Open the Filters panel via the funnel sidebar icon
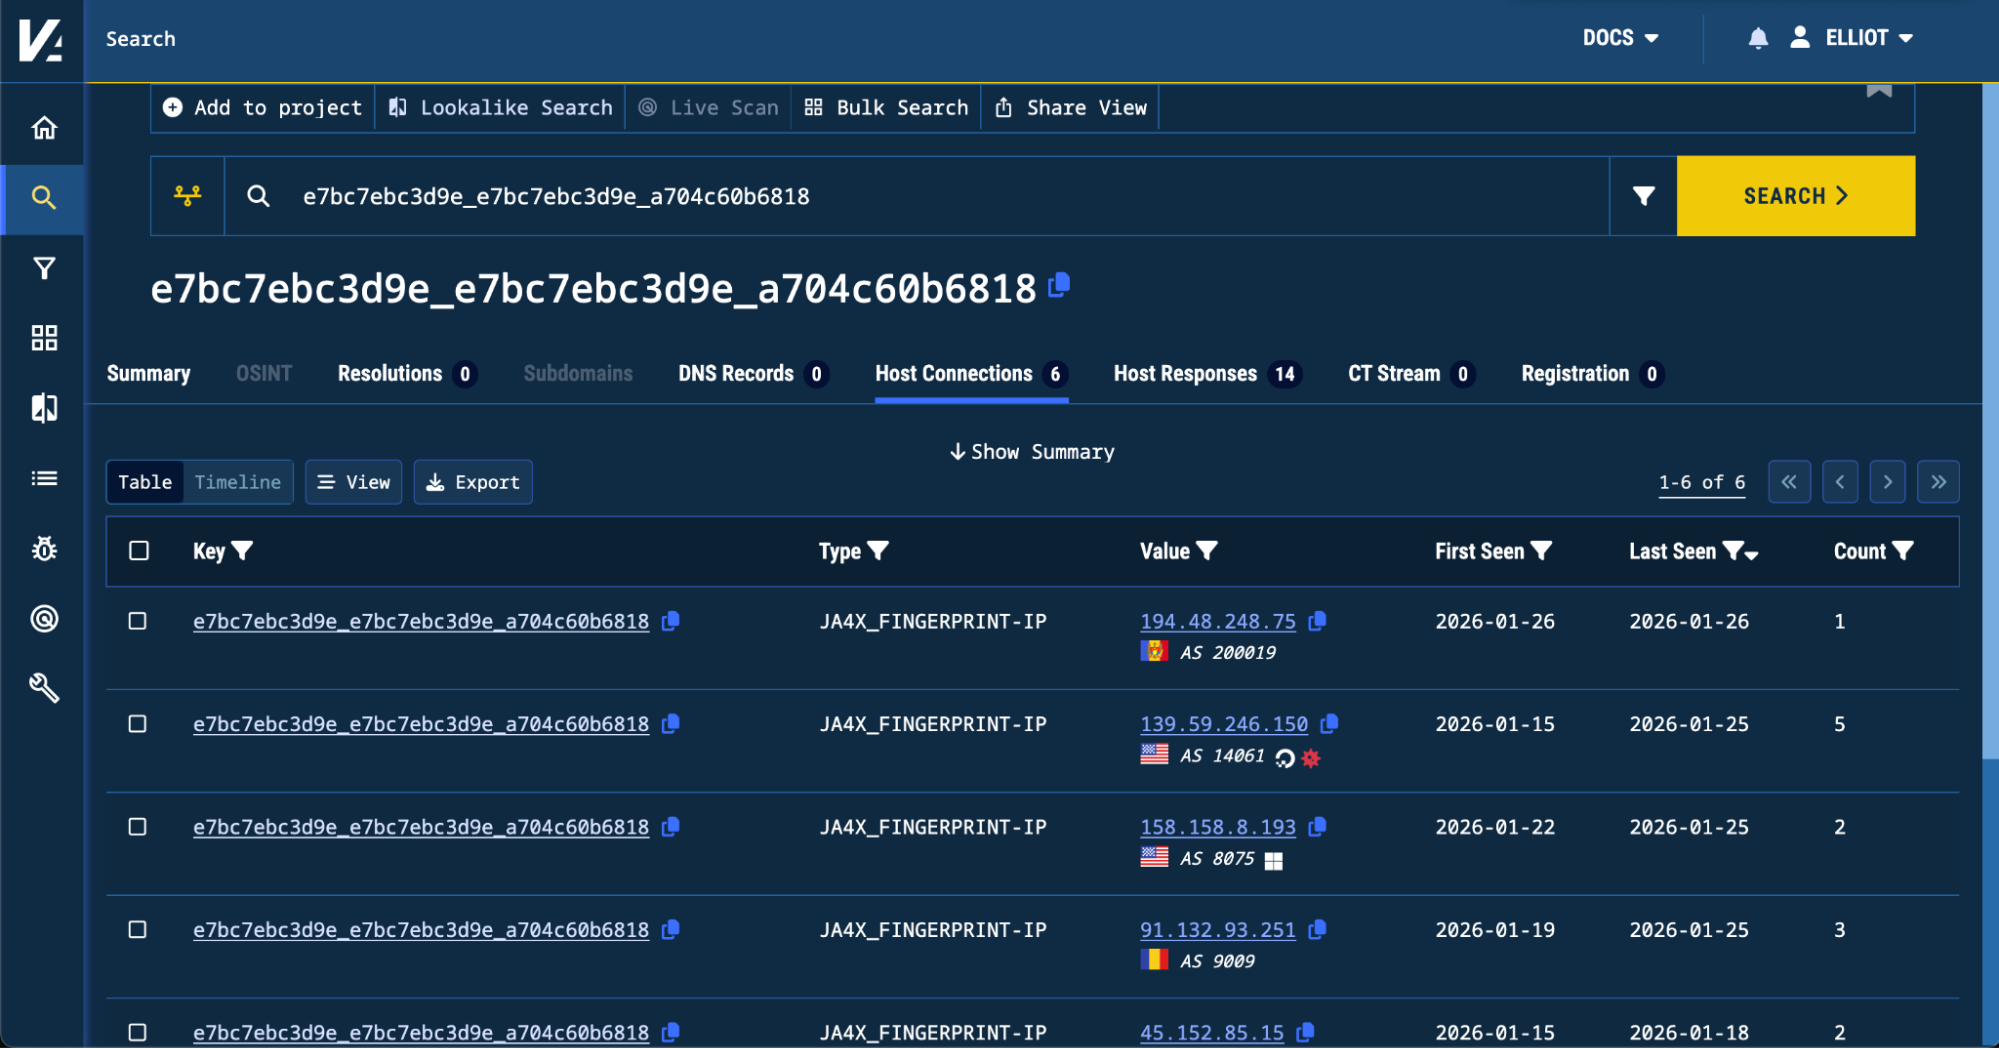 tap(42, 268)
